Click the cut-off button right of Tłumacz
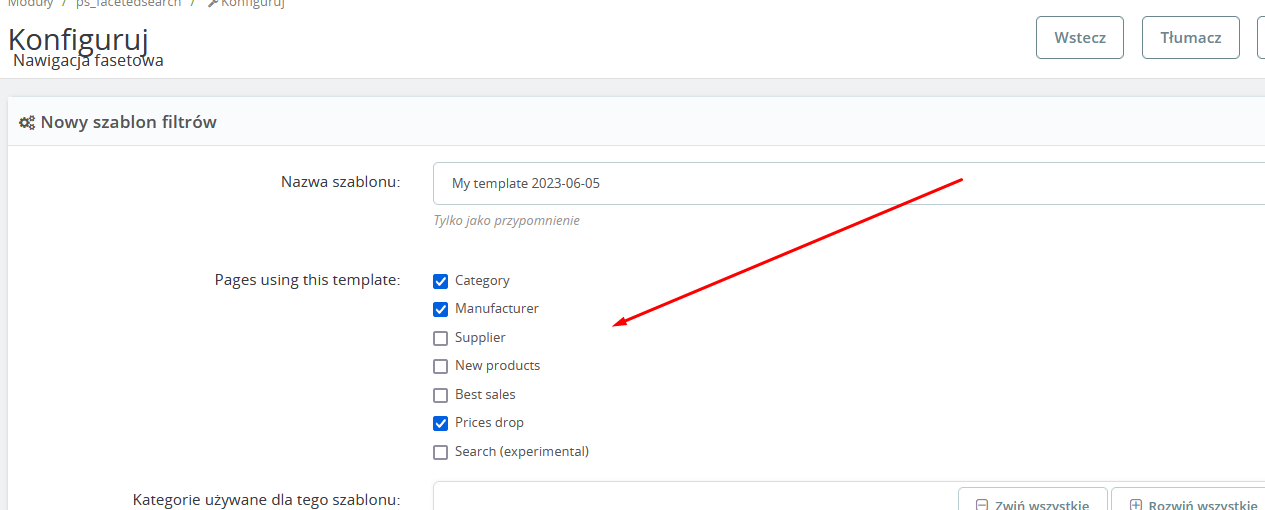Viewport: 1265px width, 510px height. (1261, 38)
